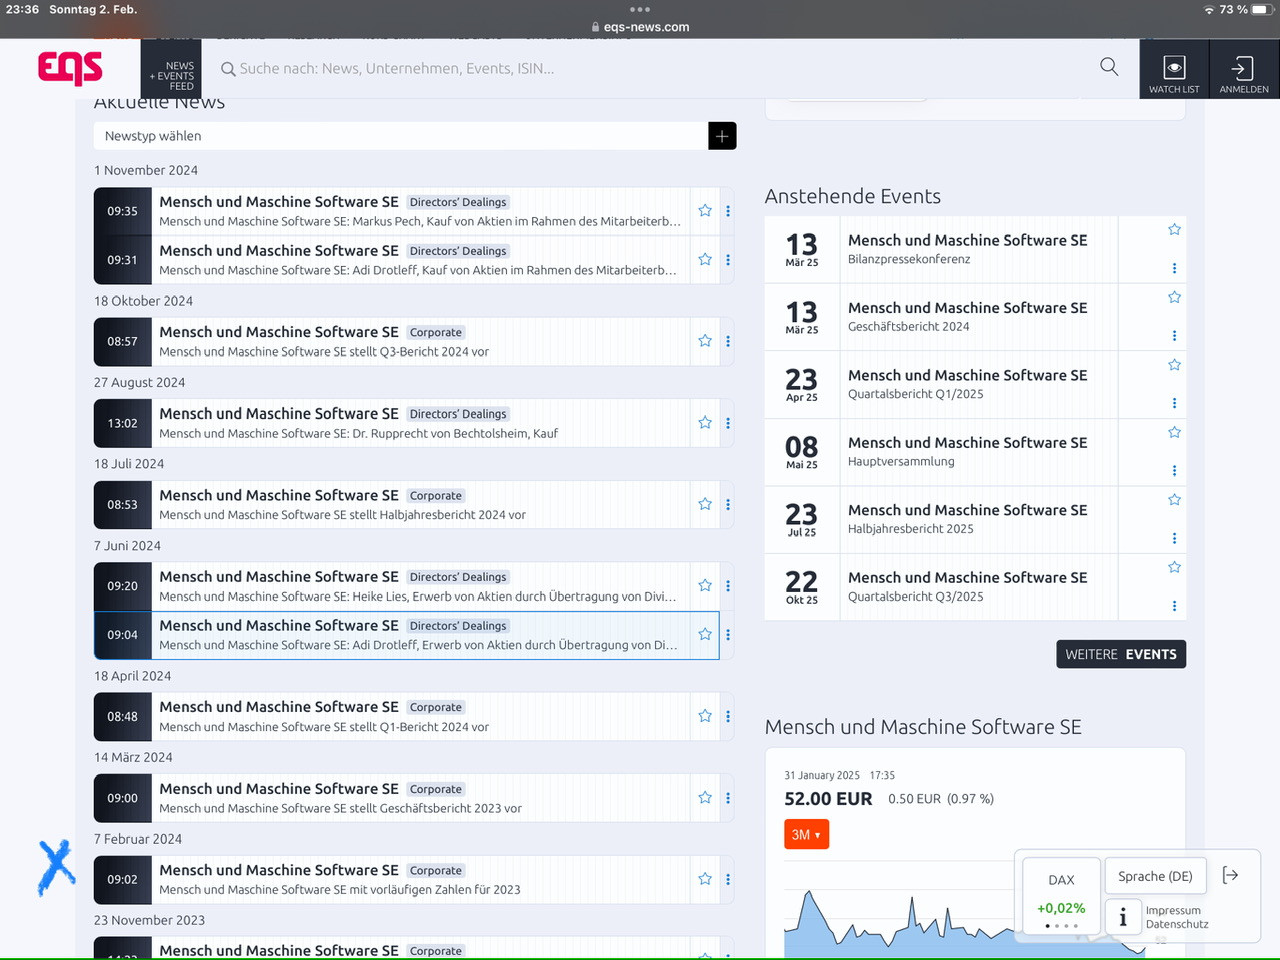Image resolution: width=1280 pixels, height=960 pixels.
Task: Open the Impressum link
Action: (1173, 911)
